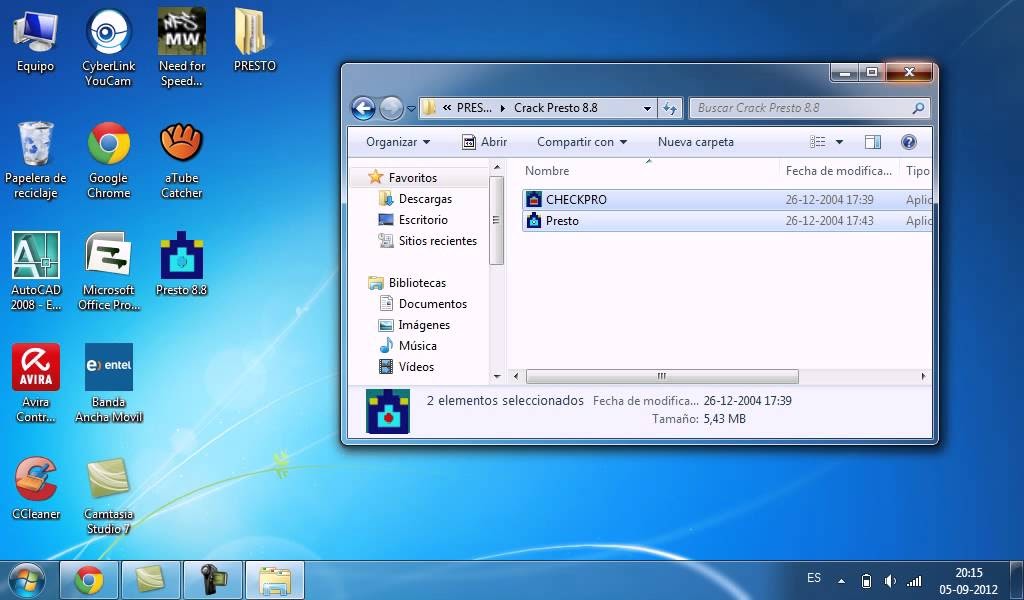
Task: Open Vídeos library
Action: coord(416,366)
